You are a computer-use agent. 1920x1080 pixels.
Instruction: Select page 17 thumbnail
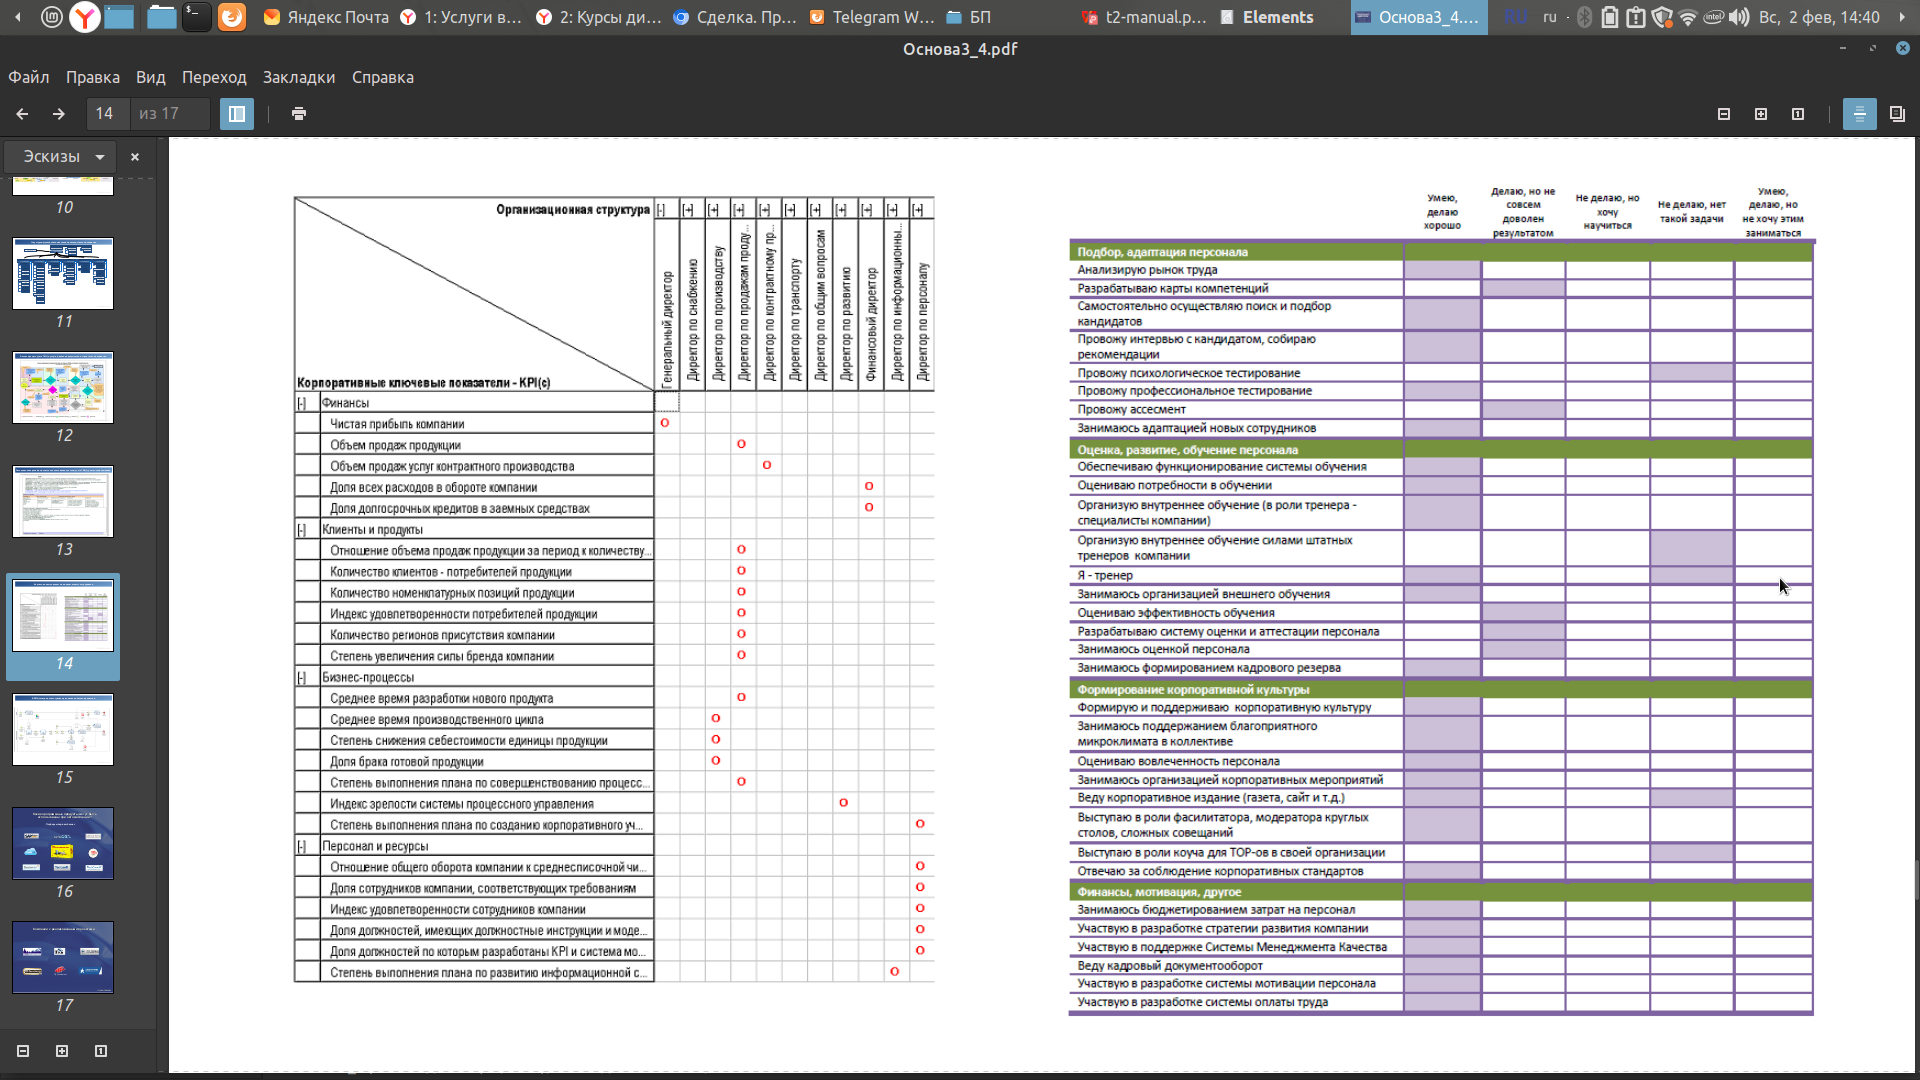[63, 958]
